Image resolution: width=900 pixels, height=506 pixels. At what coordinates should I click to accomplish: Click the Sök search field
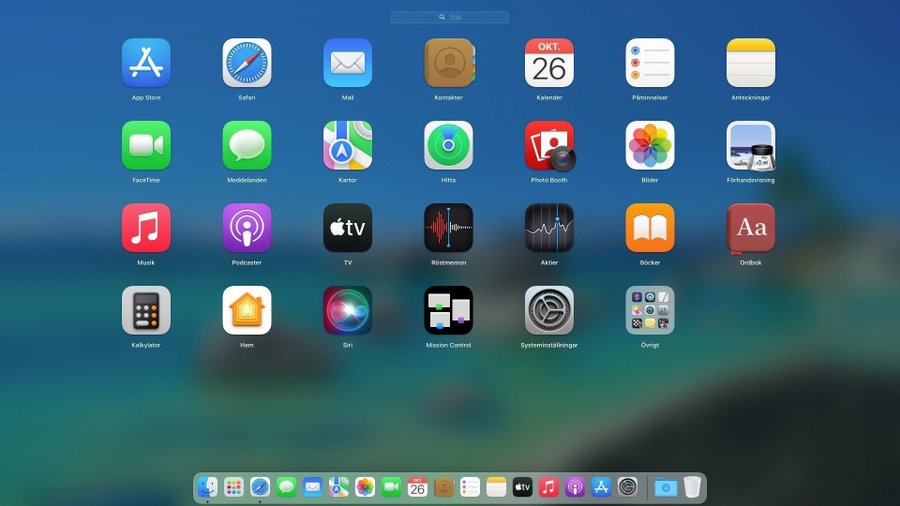[450, 17]
